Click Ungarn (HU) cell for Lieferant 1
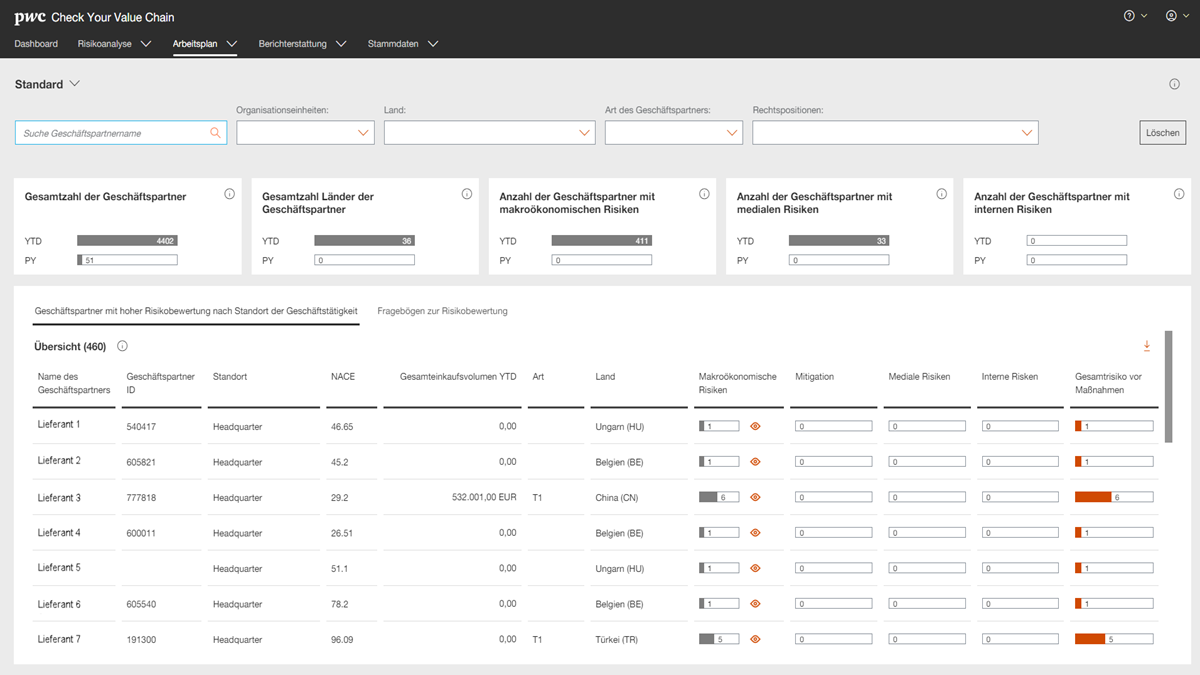Viewport: 1200px width, 675px height. pyautogui.click(x=619, y=427)
